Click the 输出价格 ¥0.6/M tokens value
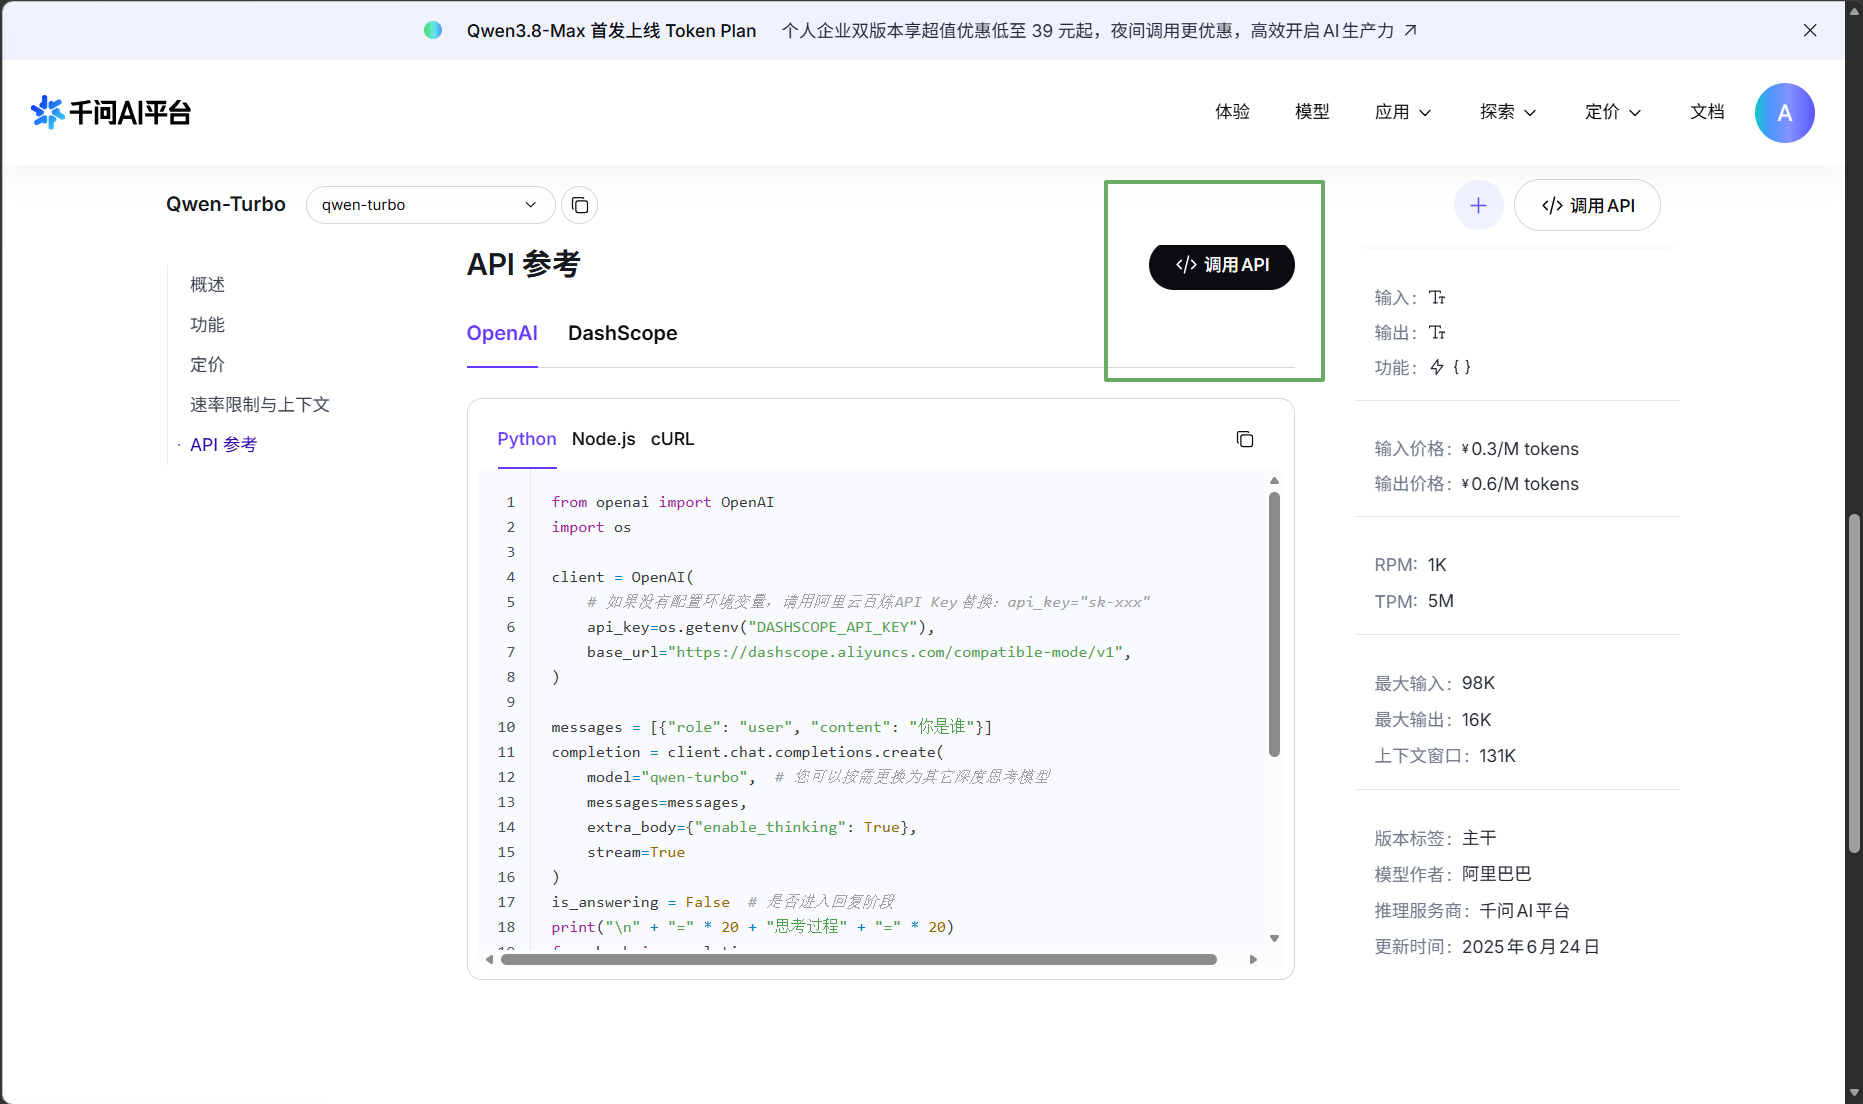The height and width of the screenshot is (1104, 1863). coord(1520,484)
